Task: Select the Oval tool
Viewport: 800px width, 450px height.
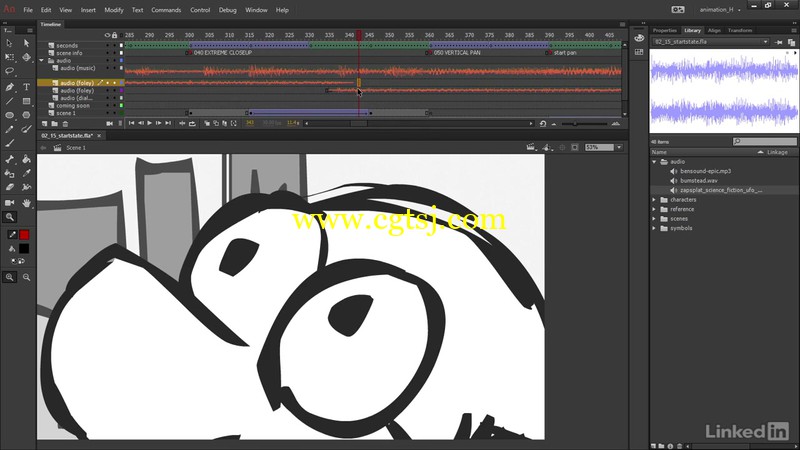Action: (x=9, y=115)
